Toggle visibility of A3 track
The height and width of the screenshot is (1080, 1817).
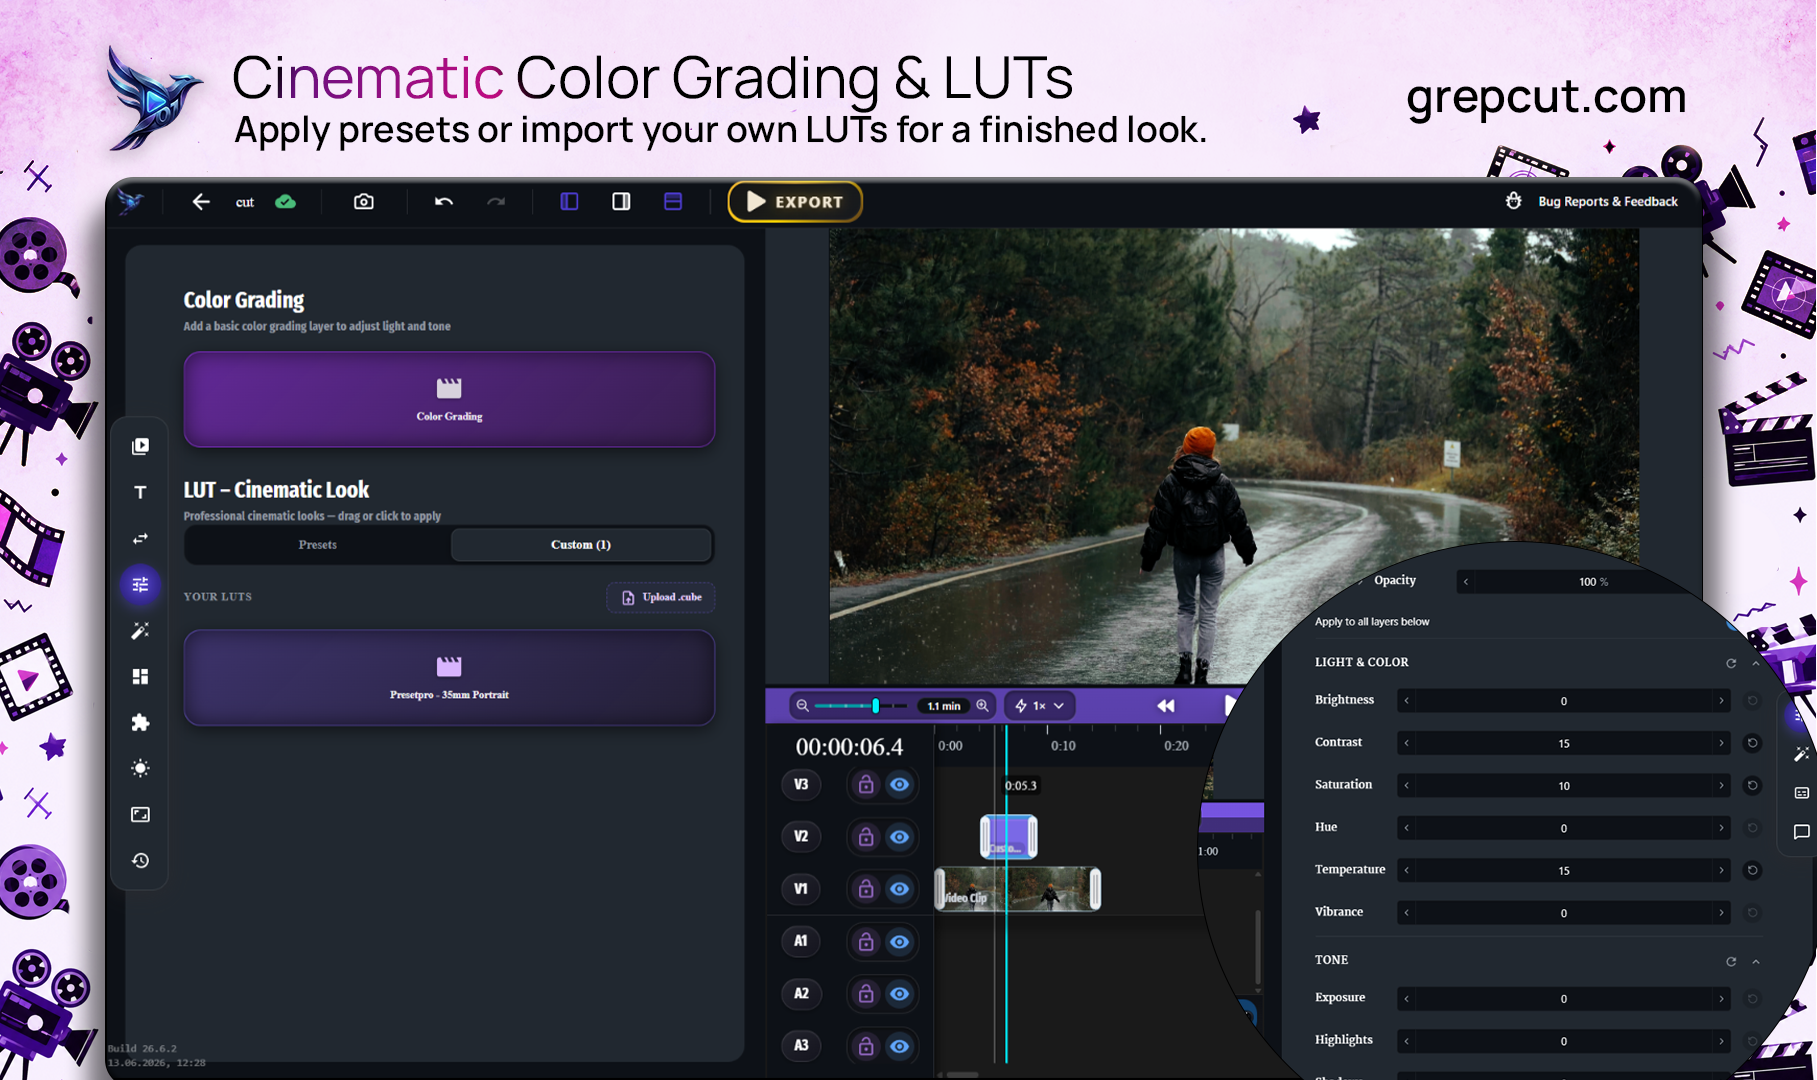[x=900, y=1046]
